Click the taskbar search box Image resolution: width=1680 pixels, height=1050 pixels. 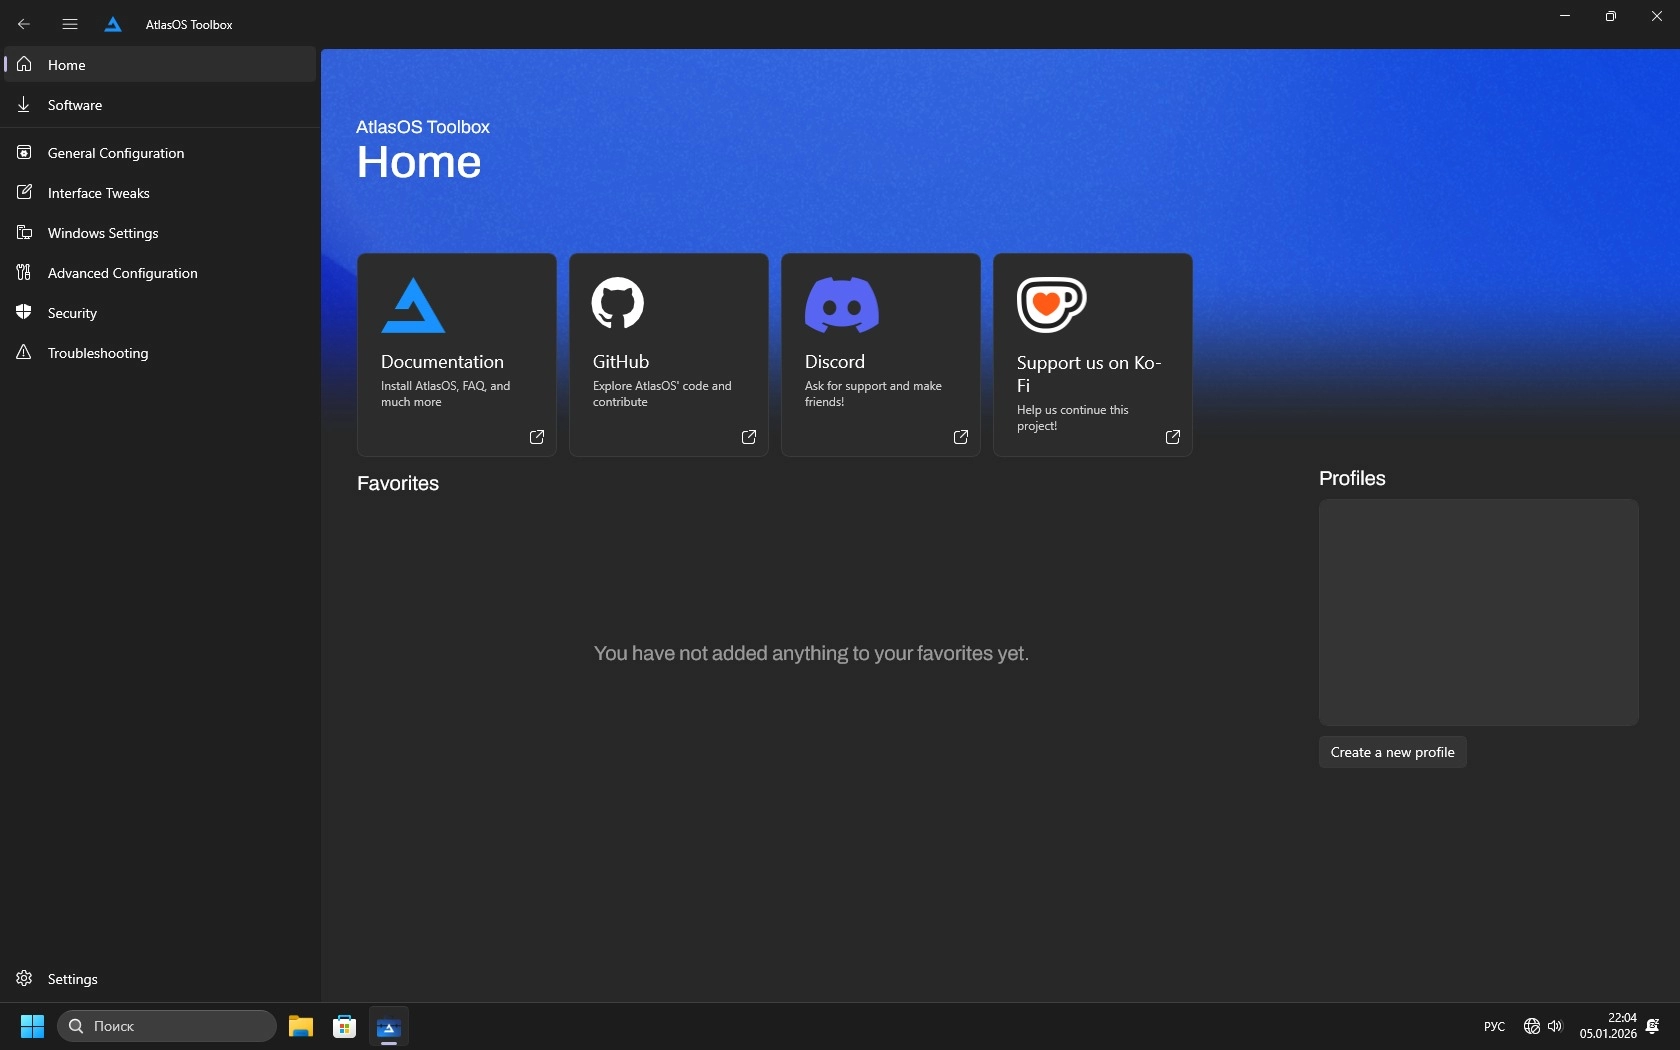coord(167,1026)
